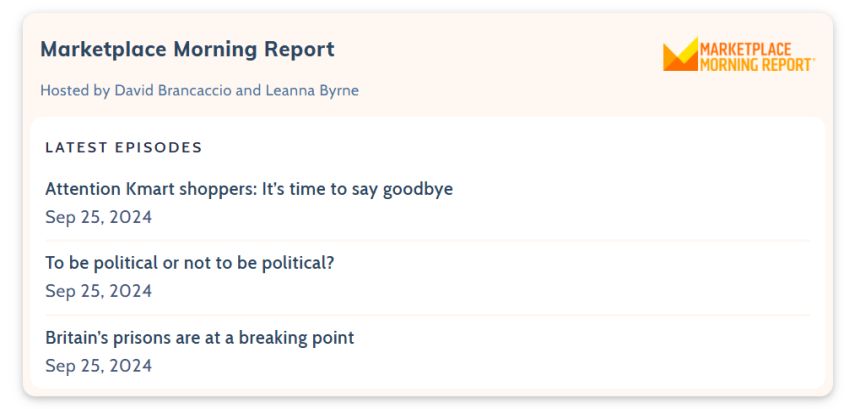The image size is (850, 409).
Task: Click host name Leanna Byrne
Action: (x=312, y=90)
